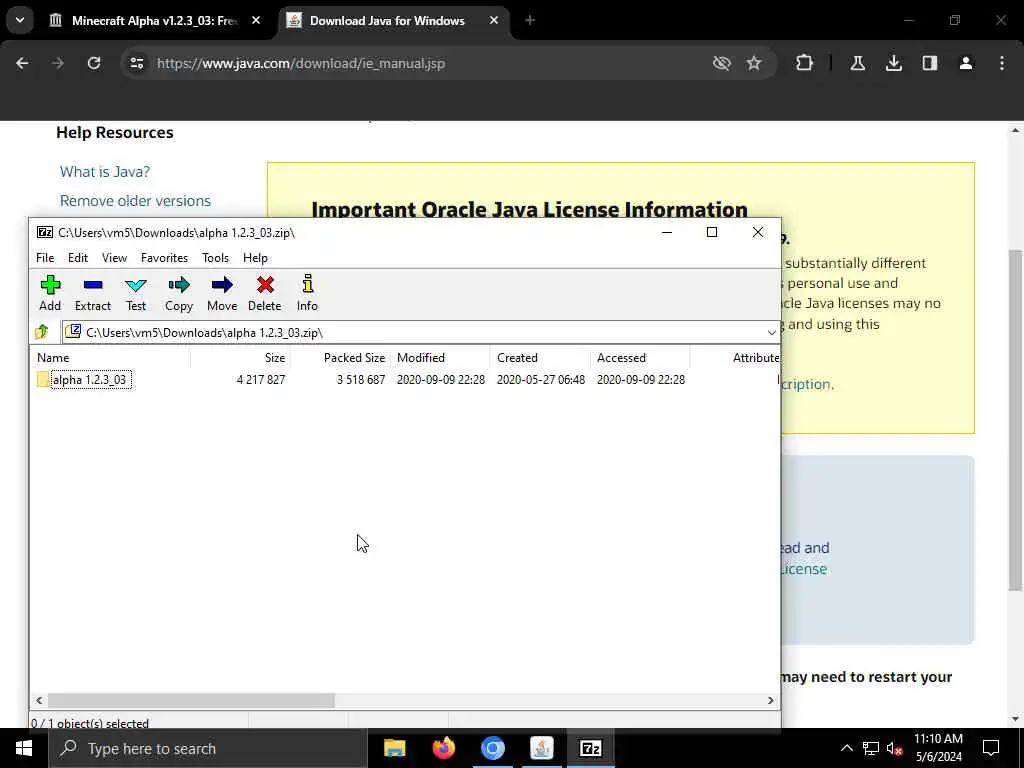1024x768 pixels.
Task: Switch to 7-Zip via the taskbar
Action: point(590,748)
